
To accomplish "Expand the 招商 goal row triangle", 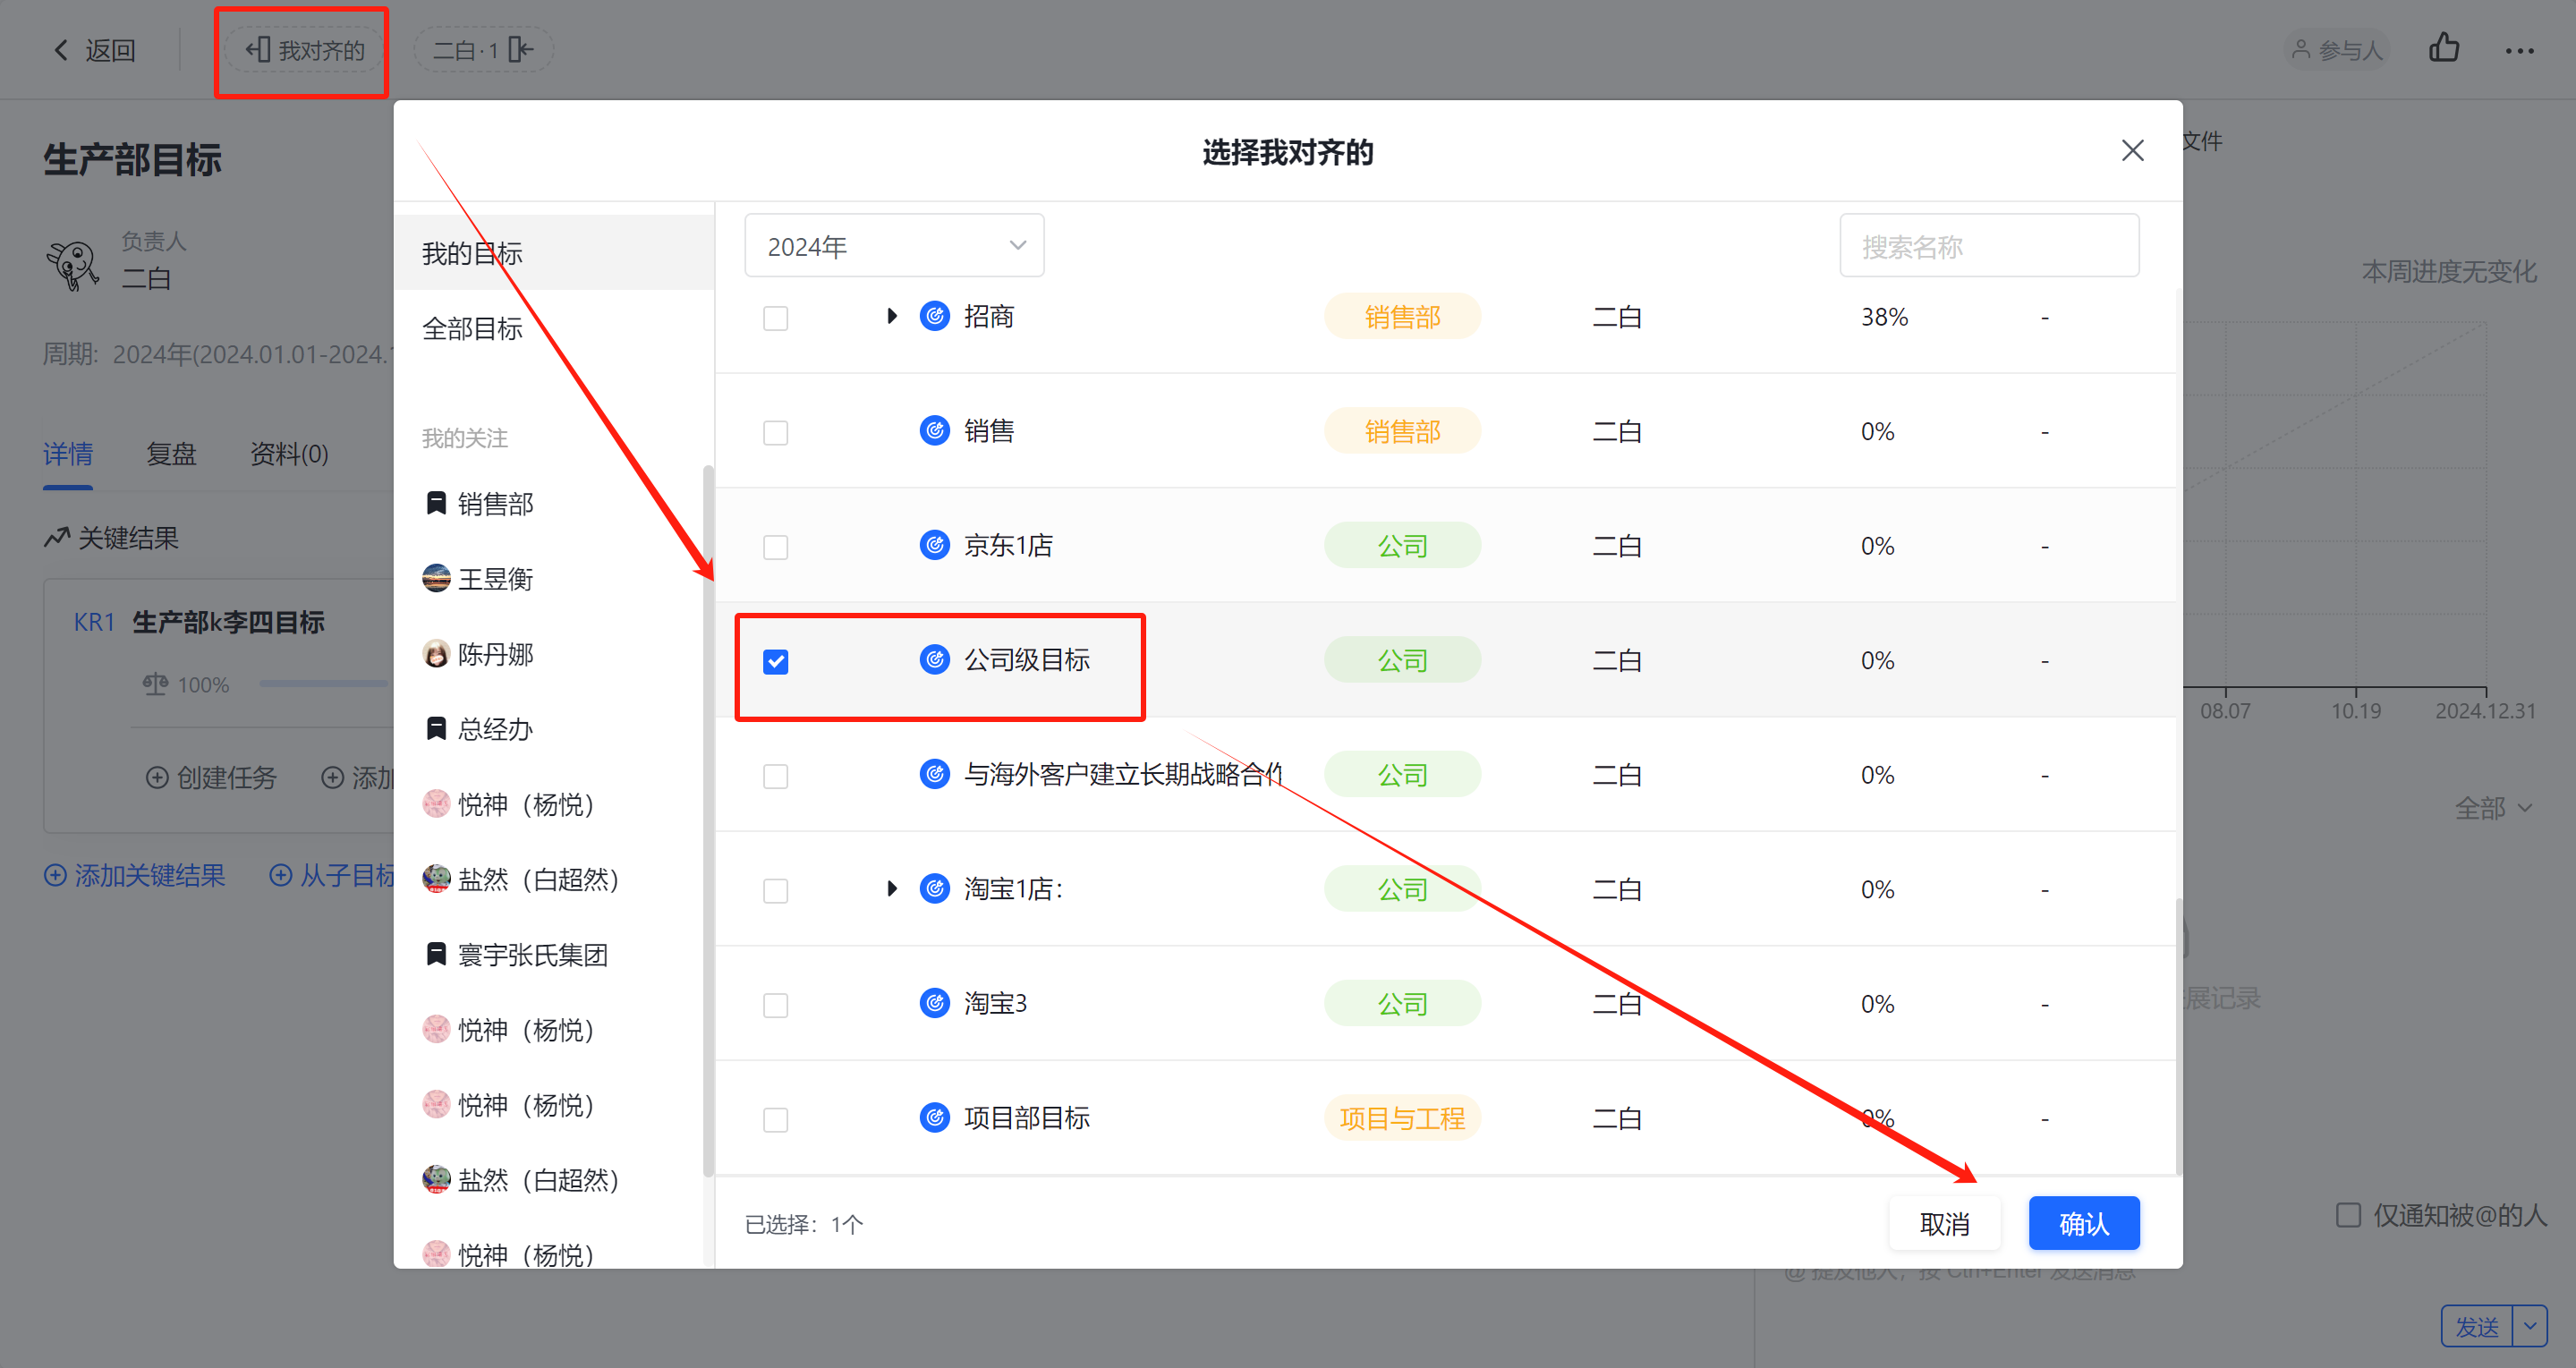I will coord(892,317).
